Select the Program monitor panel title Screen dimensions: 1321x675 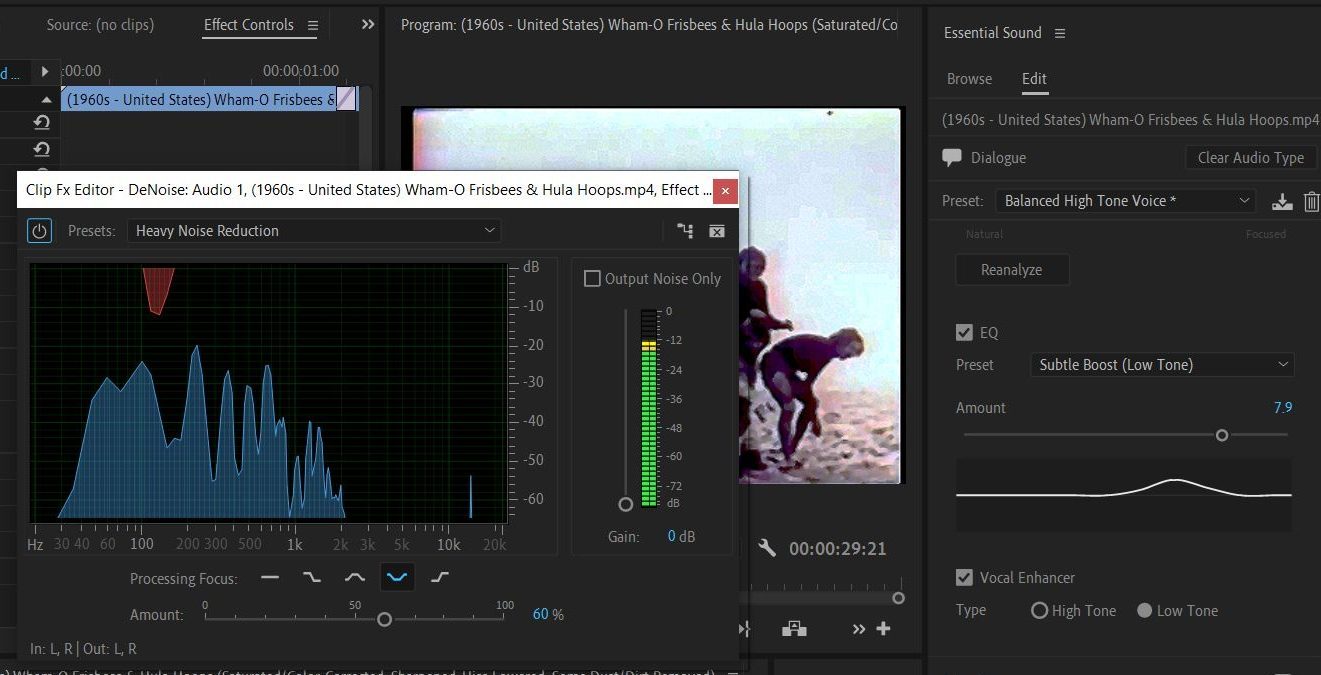tap(649, 25)
